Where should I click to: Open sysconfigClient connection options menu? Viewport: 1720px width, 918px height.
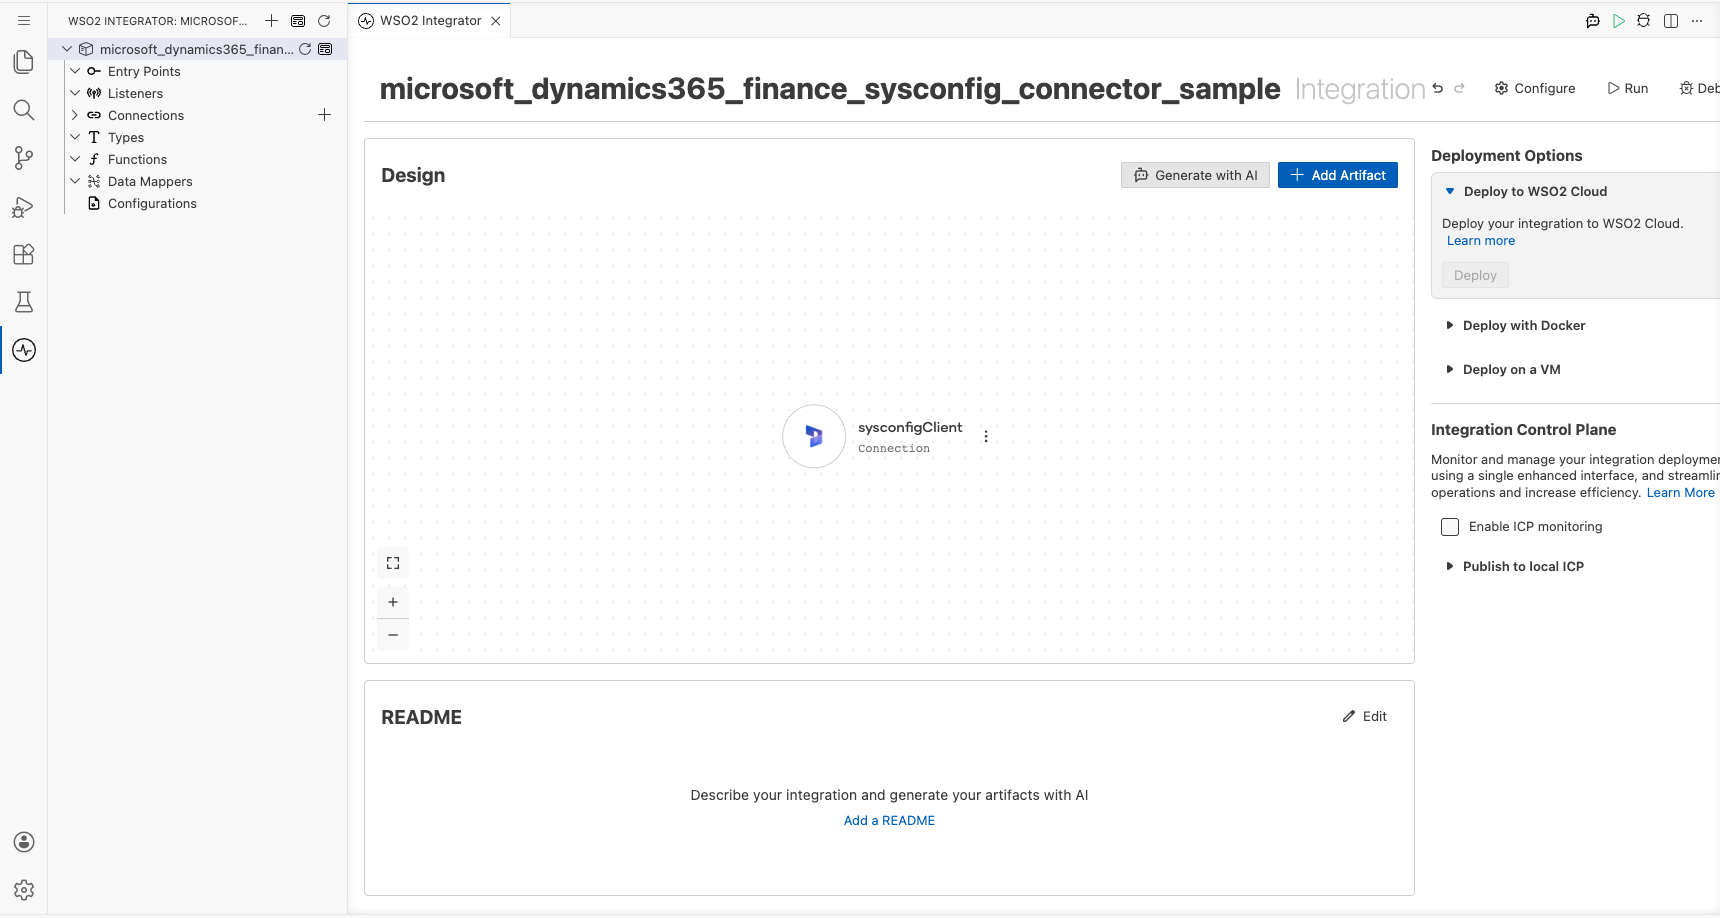tap(986, 437)
